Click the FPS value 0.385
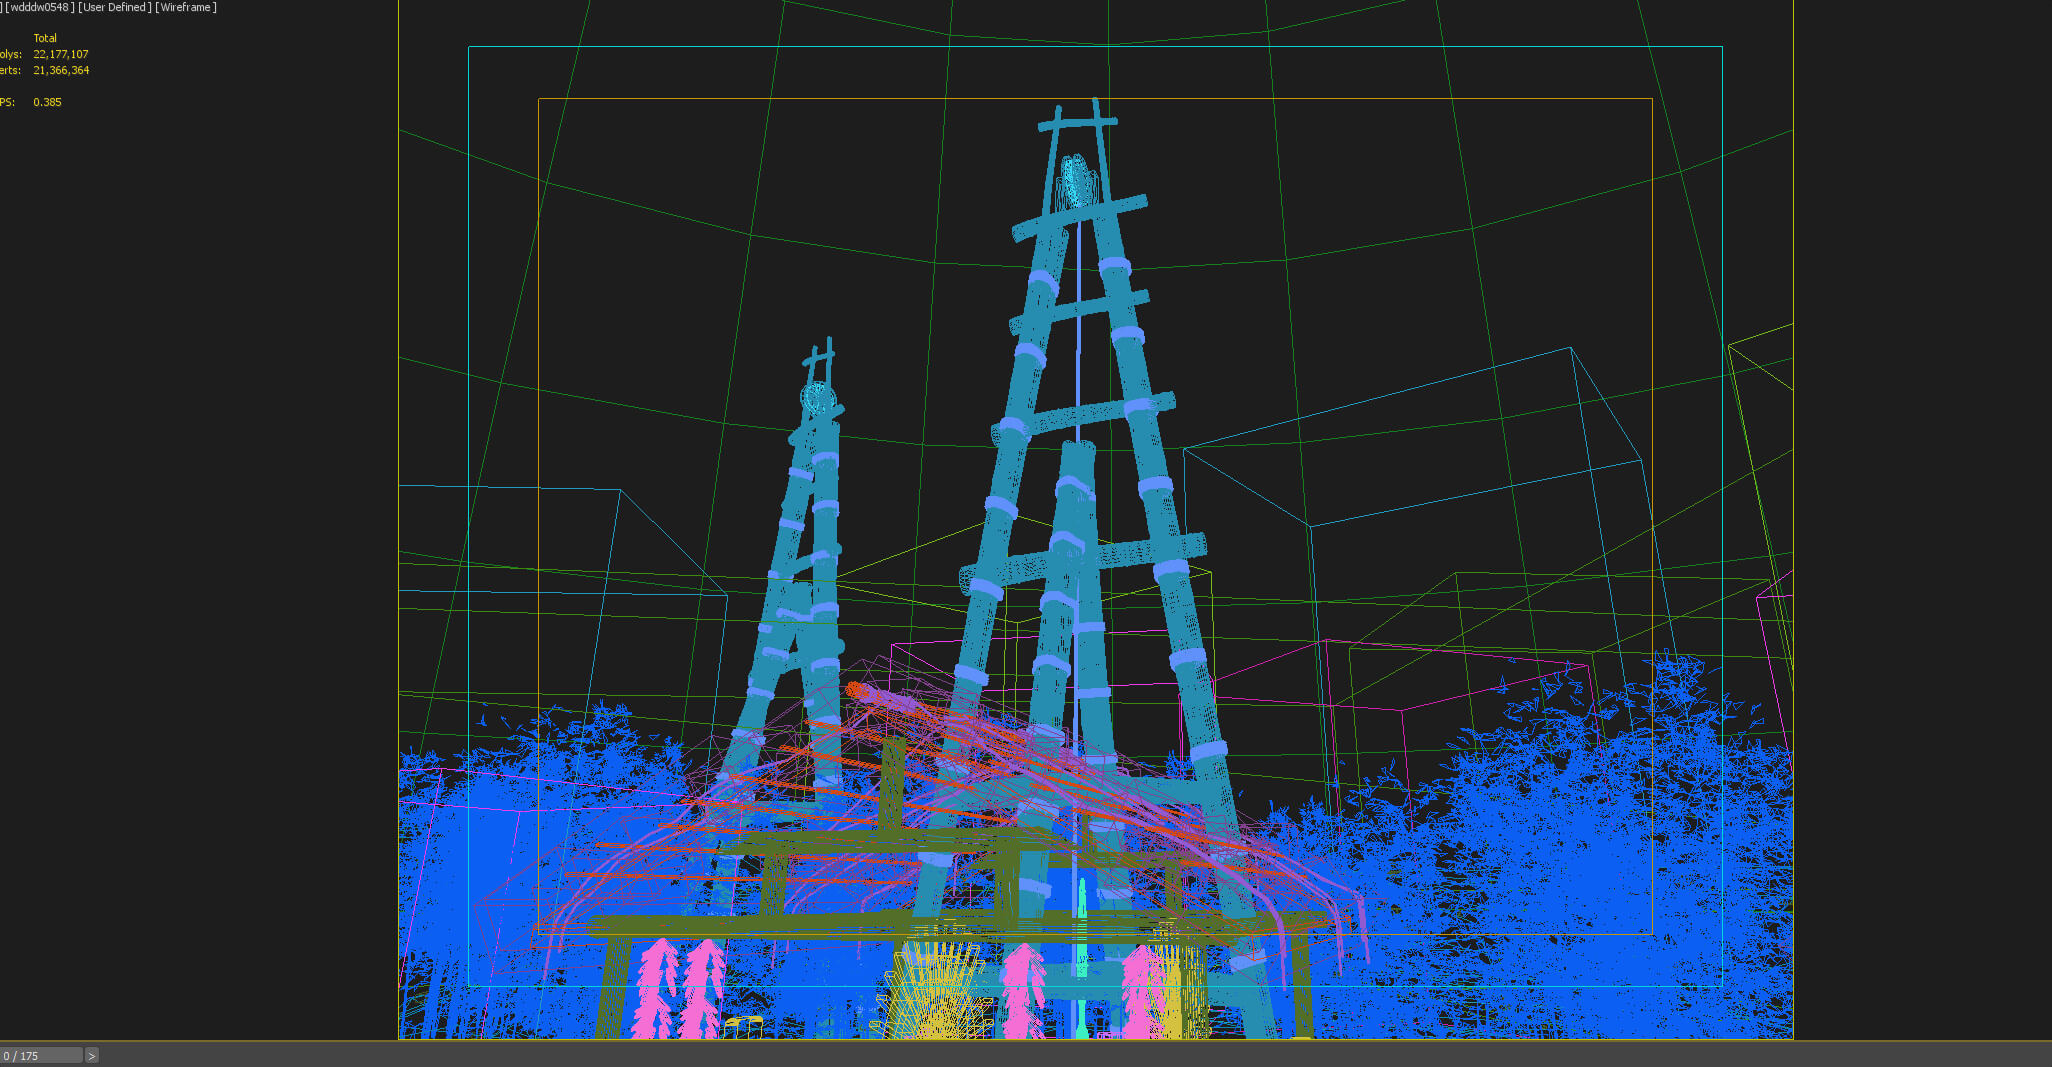 (47, 102)
